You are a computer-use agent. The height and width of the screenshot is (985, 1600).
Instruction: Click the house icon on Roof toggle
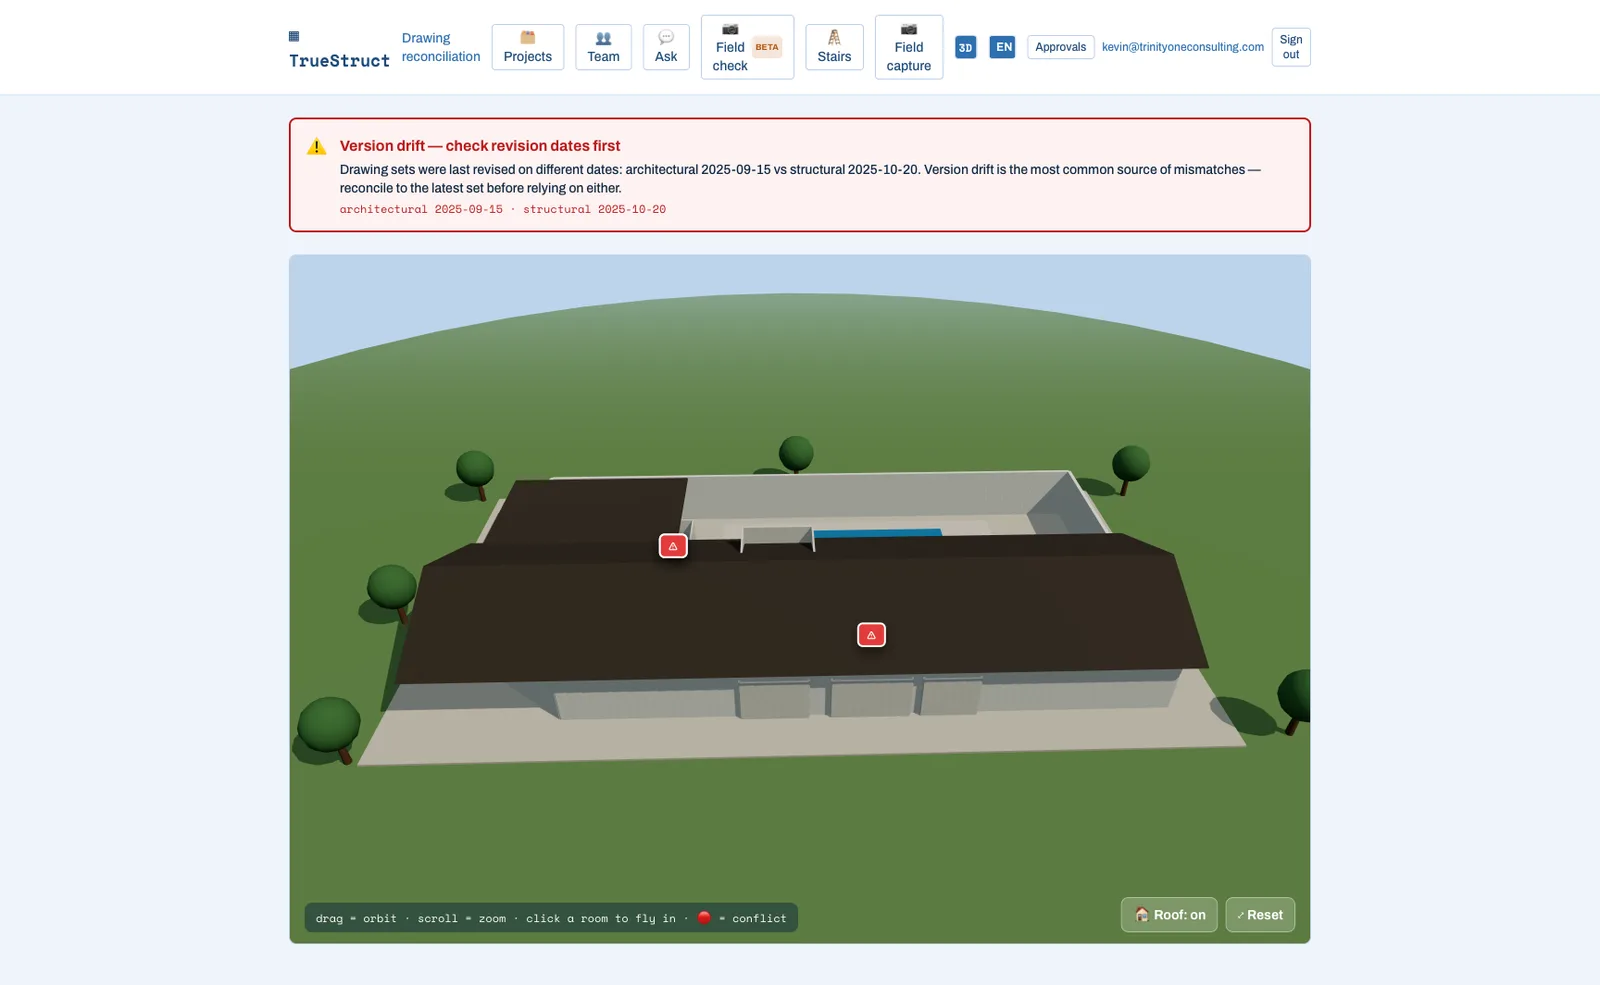click(1141, 915)
